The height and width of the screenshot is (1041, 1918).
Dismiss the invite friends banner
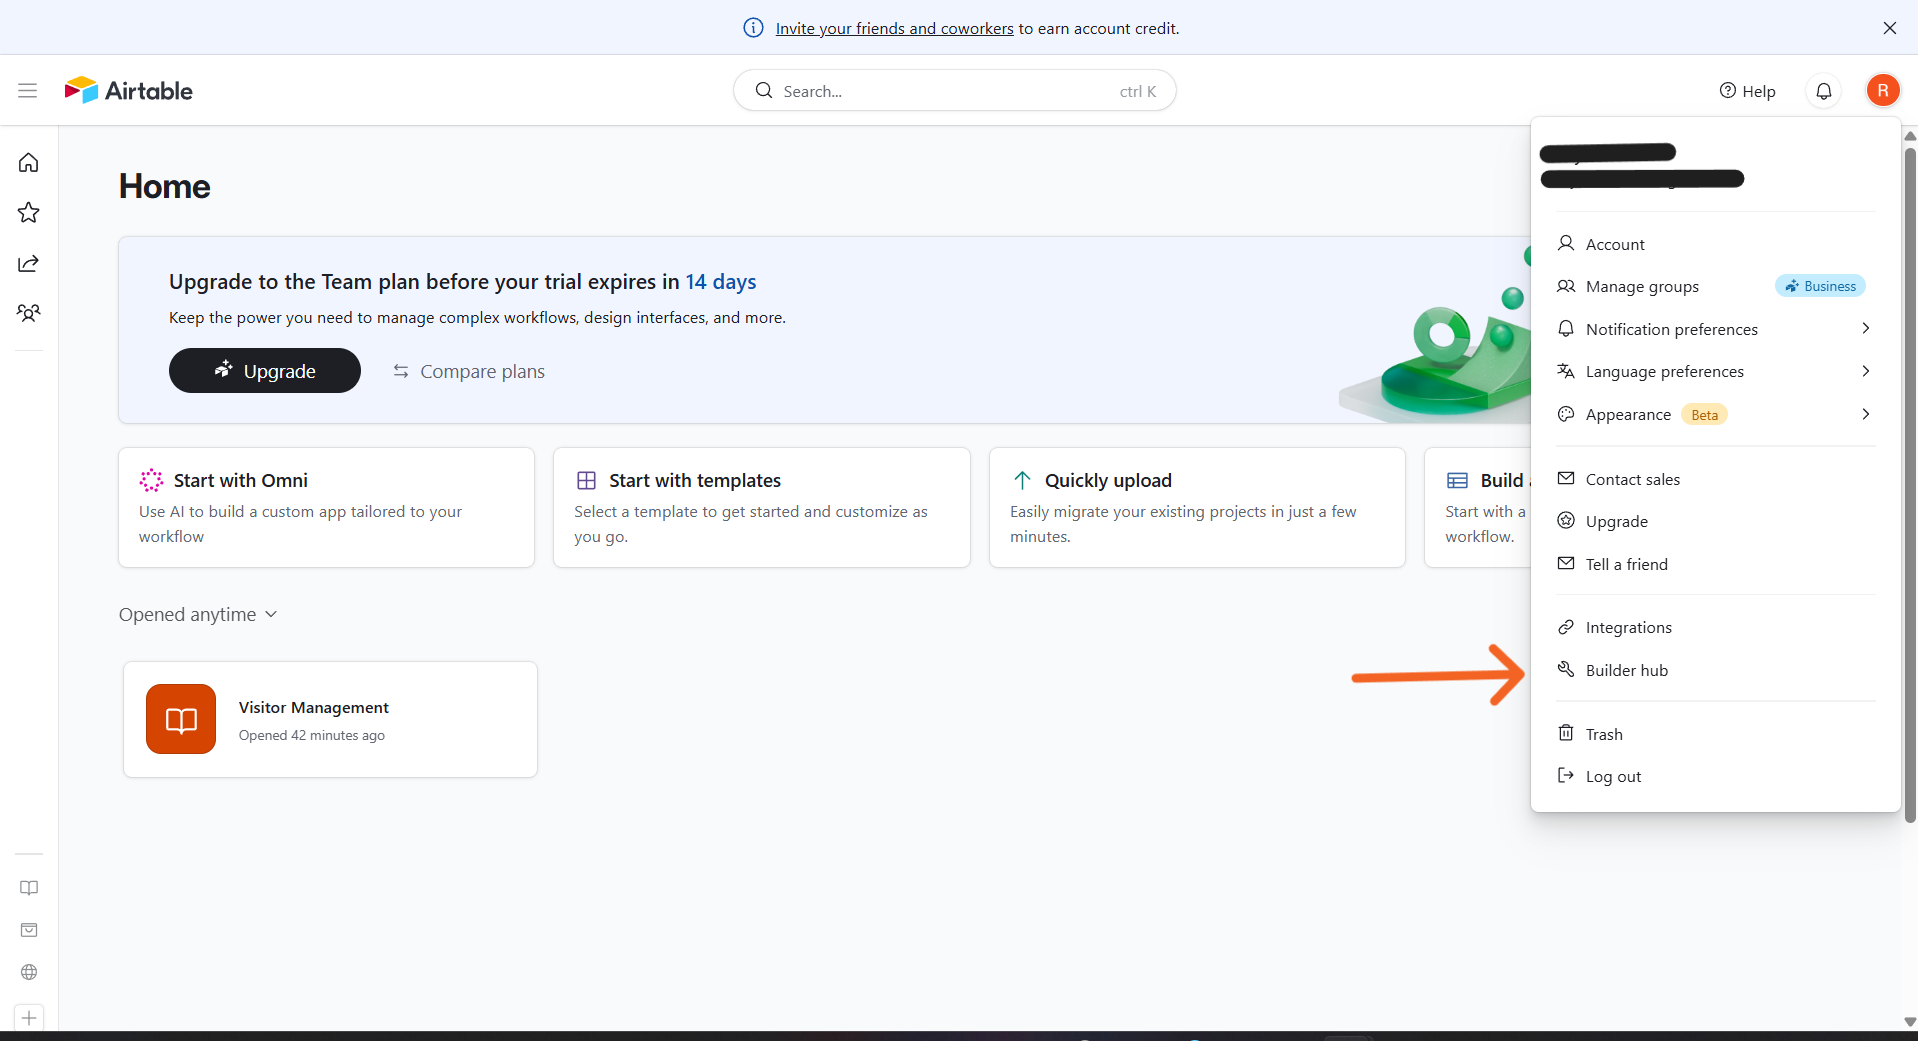tap(1890, 28)
